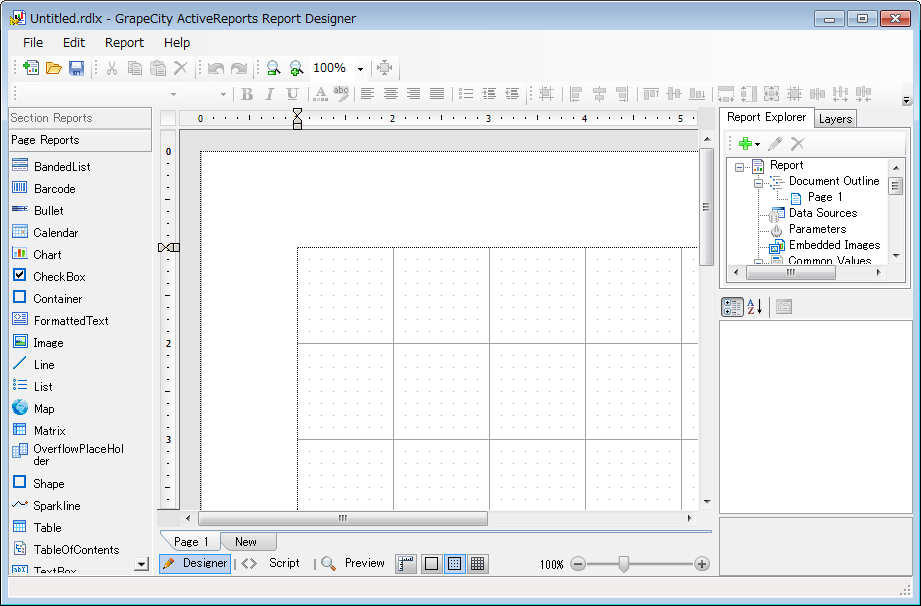The width and height of the screenshot is (921, 606).
Task: Select the FormattedText control in toolbox
Action: pyautogui.click(x=60, y=320)
